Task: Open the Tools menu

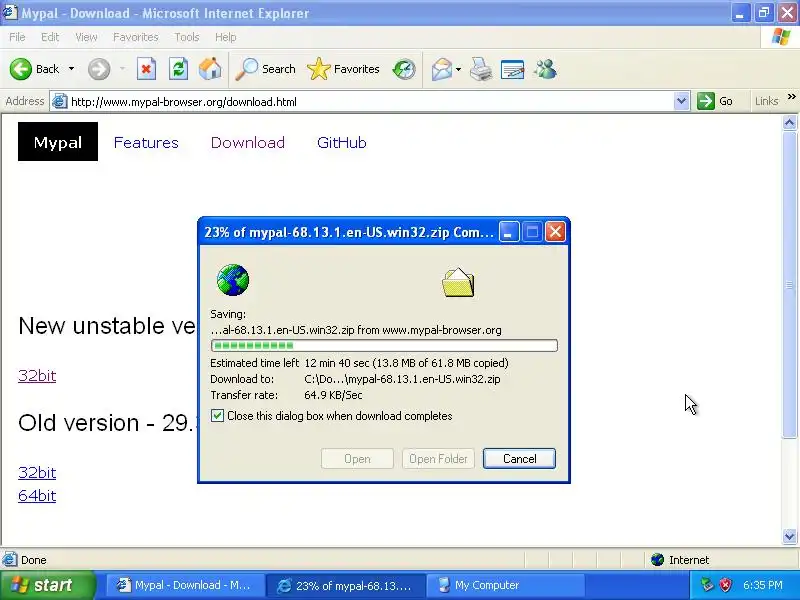Action: pos(187,37)
